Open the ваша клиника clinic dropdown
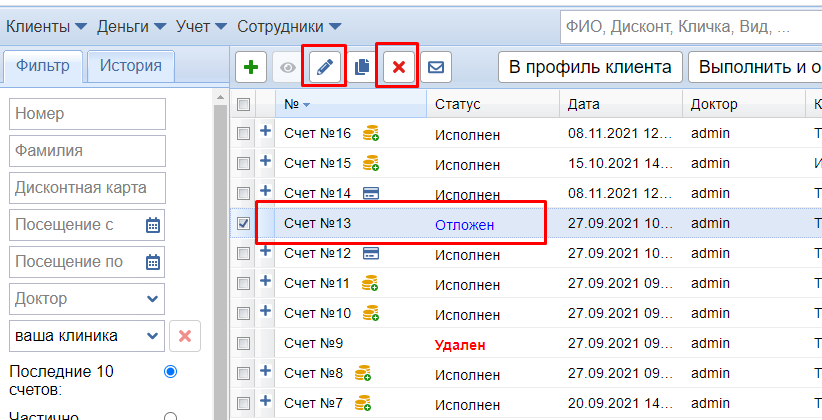Screen dimensions: 822x420 tap(152, 336)
